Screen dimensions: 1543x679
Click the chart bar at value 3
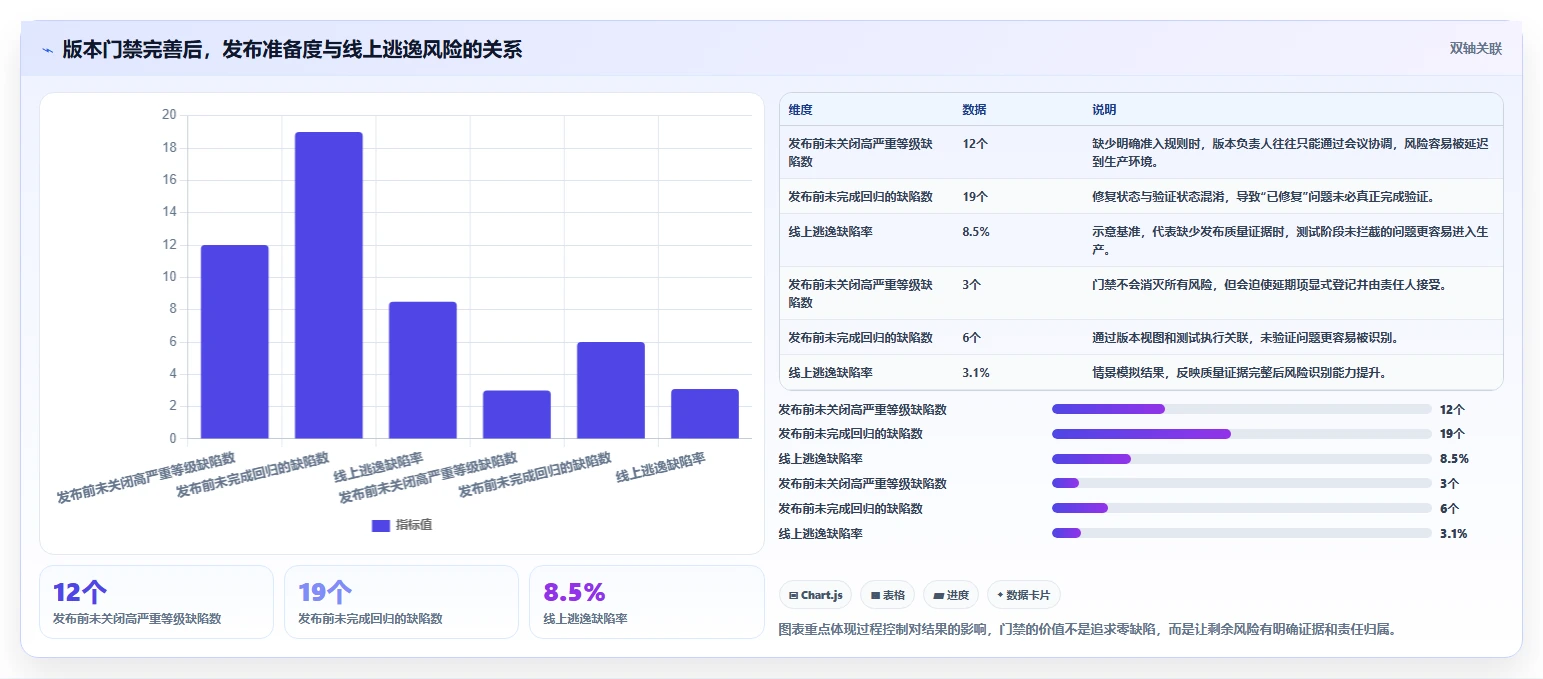click(516, 414)
